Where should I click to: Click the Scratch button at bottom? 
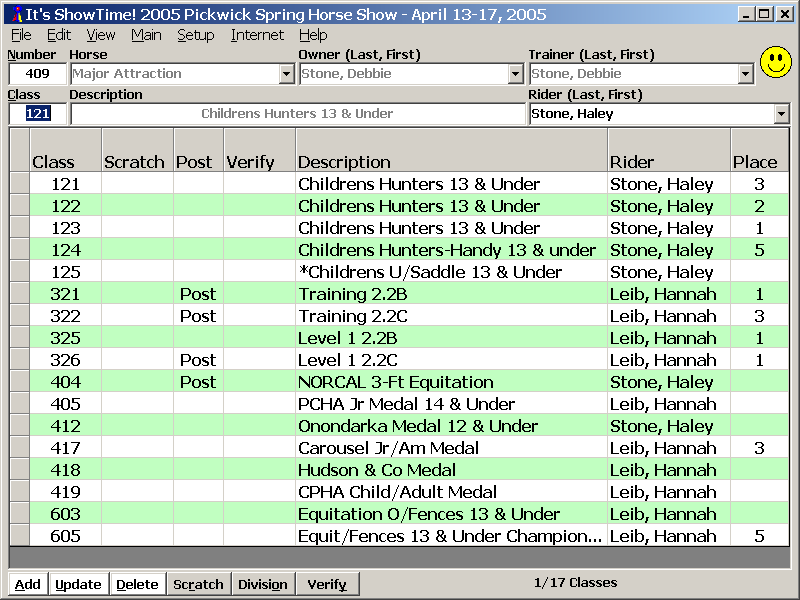click(198, 584)
